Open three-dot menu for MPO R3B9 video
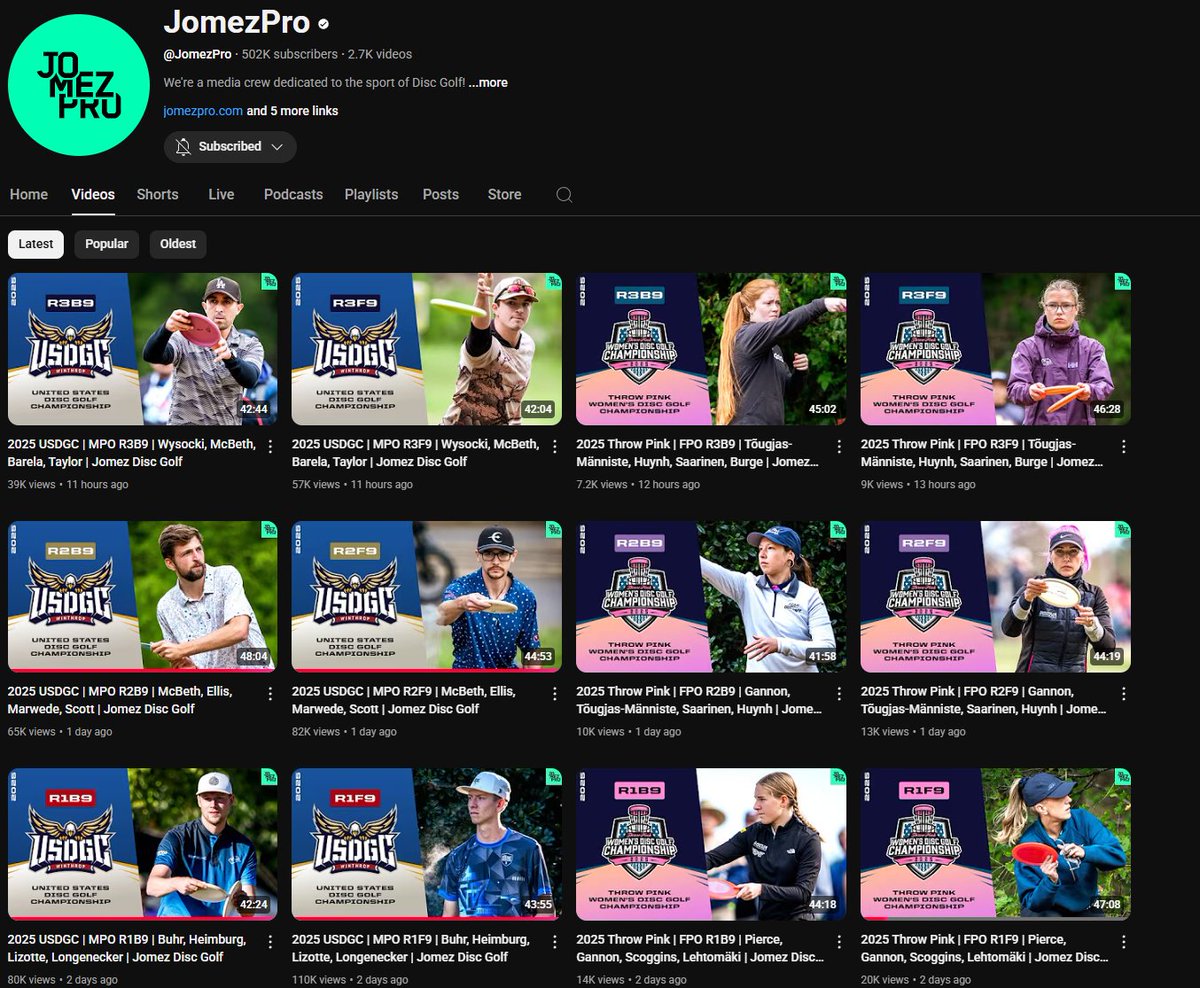The height and width of the screenshot is (988, 1200). tap(270, 447)
